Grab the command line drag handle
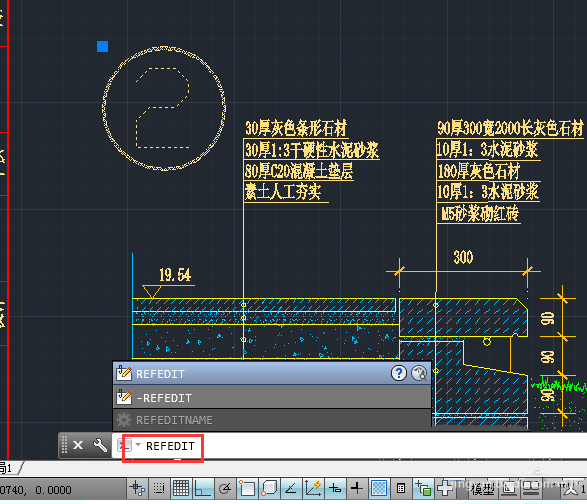Screen dimensions: 587x504 pos(64,445)
